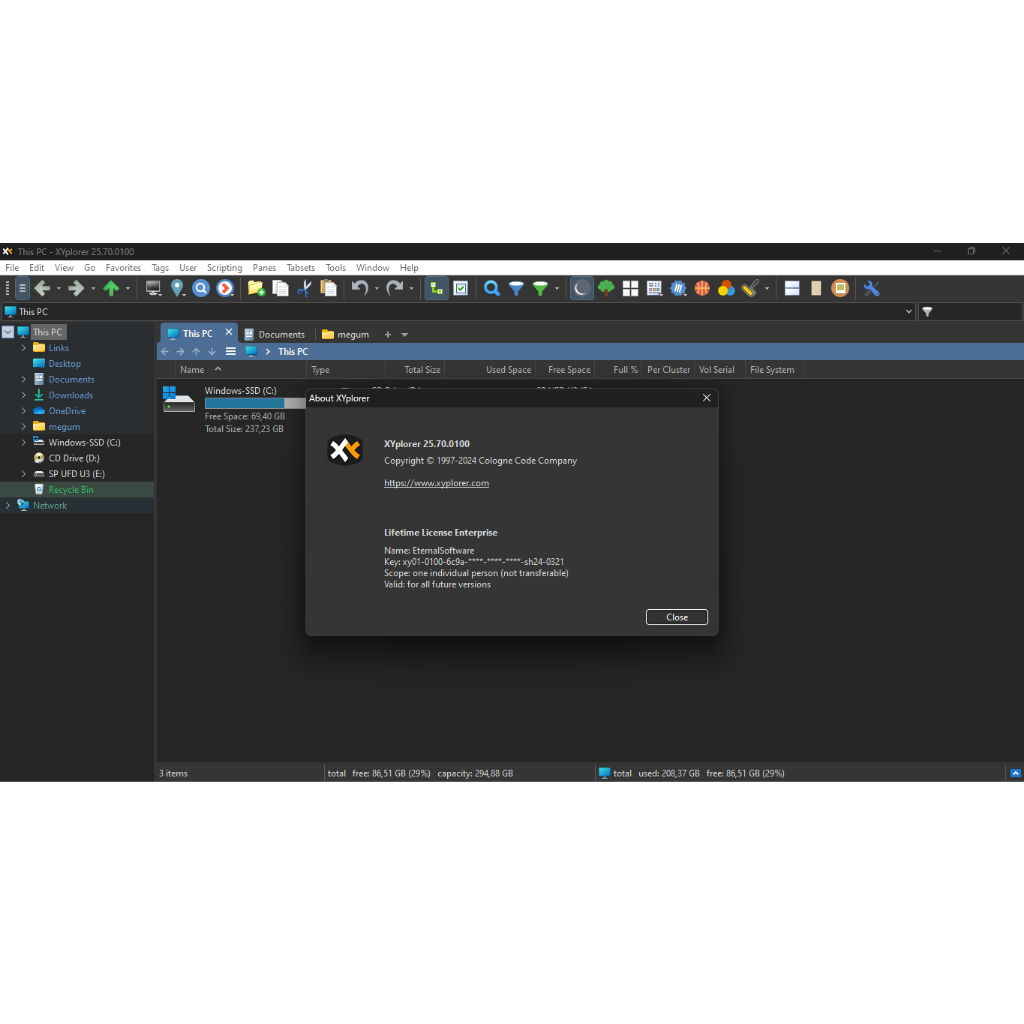1024x1024 pixels.
Task: Click Close button in About XYplorer dialog
Action: [677, 617]
